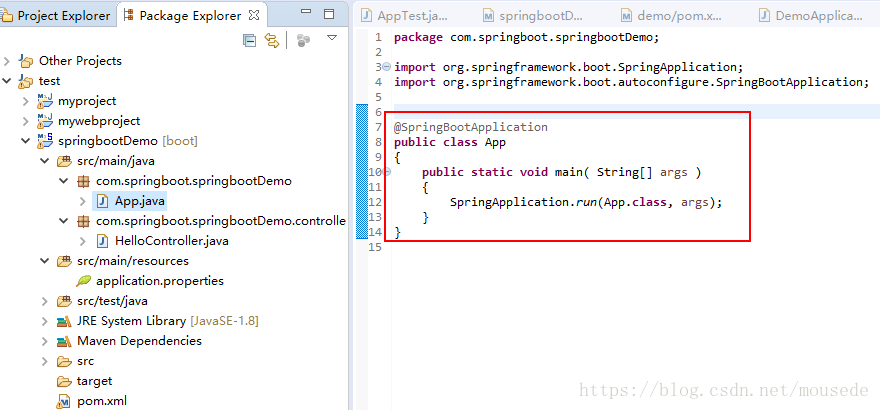Expand the myproject node

(26, 101)
